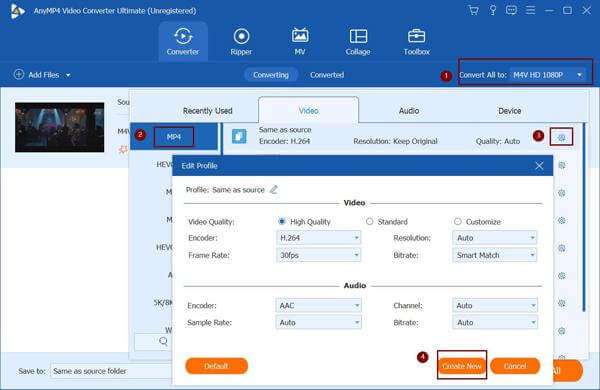
Task: Click the video thumbnail preview
Action: (60, 127)
